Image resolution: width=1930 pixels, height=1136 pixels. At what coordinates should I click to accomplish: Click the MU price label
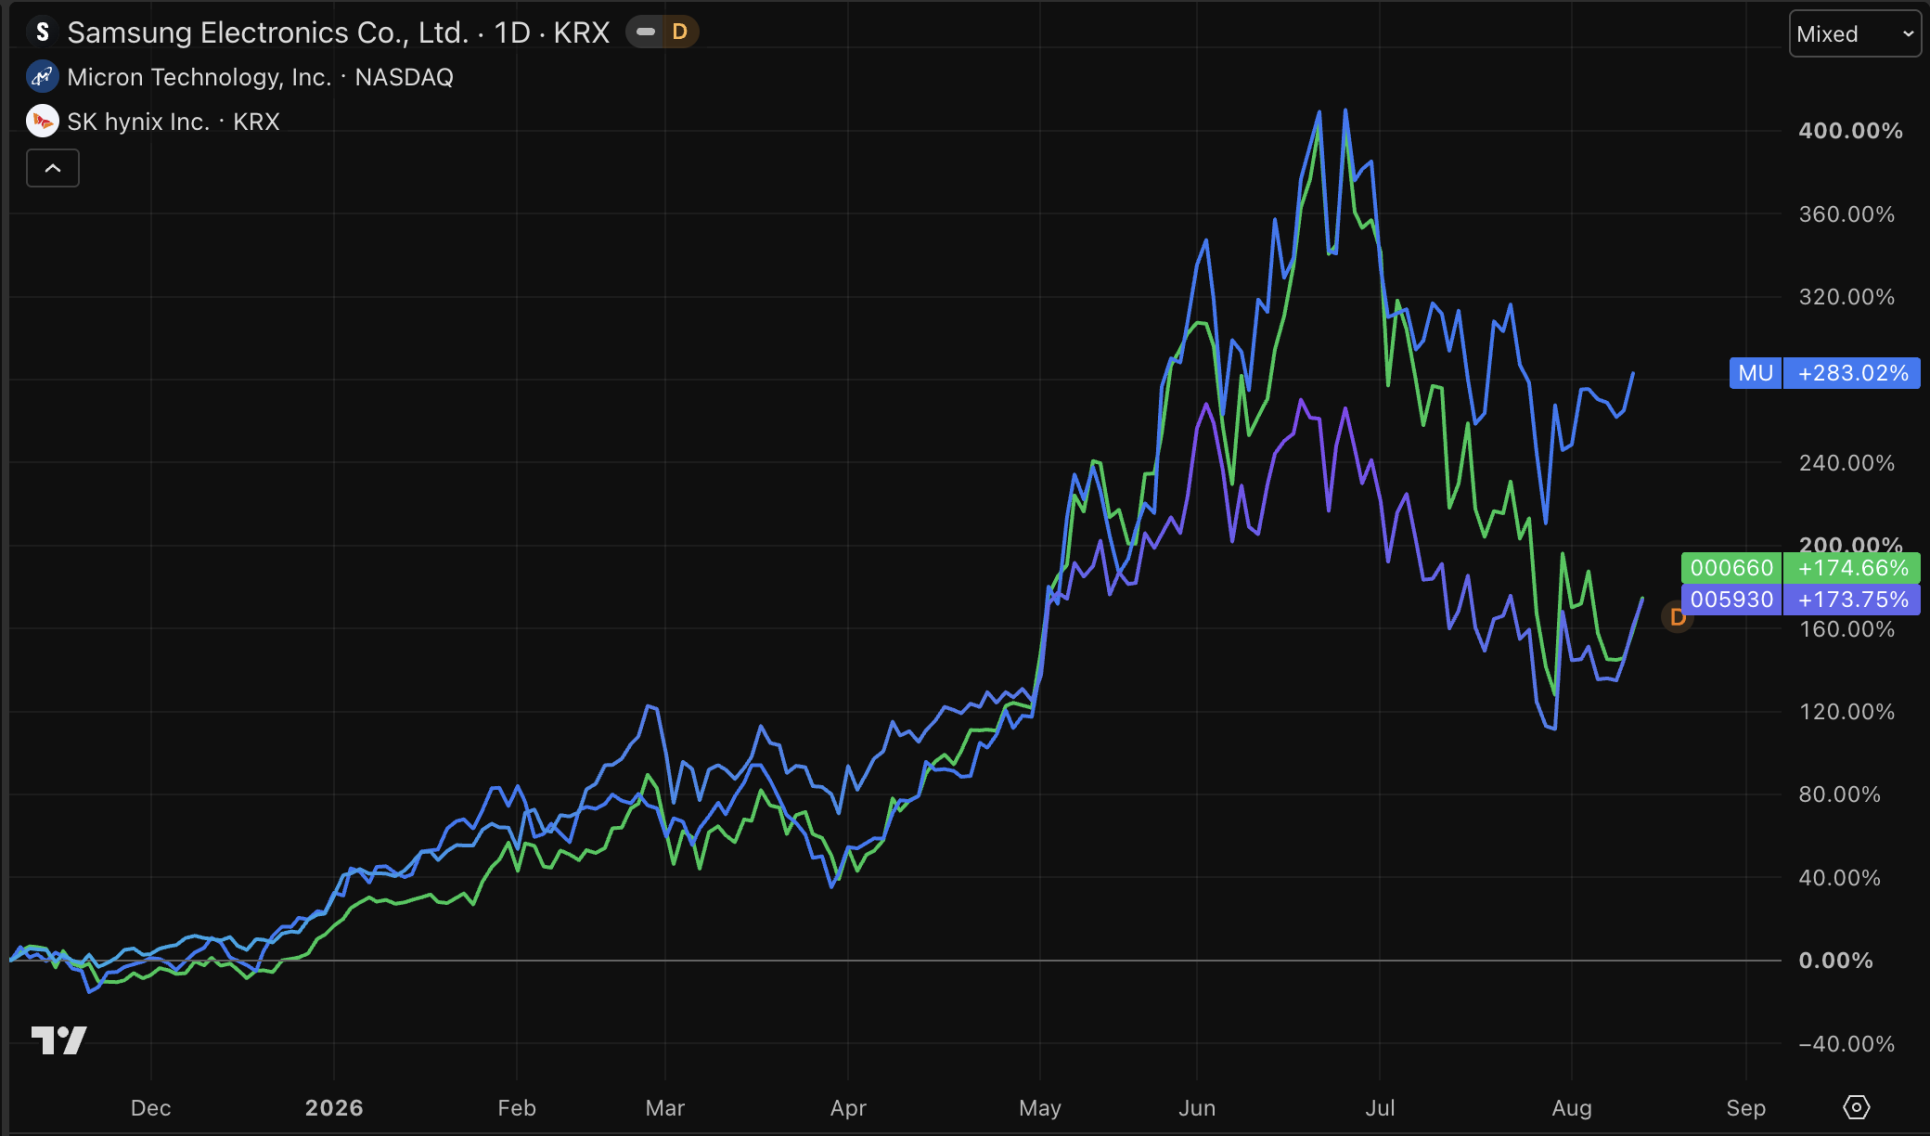pyautogui.click(x=1755, y=373)
